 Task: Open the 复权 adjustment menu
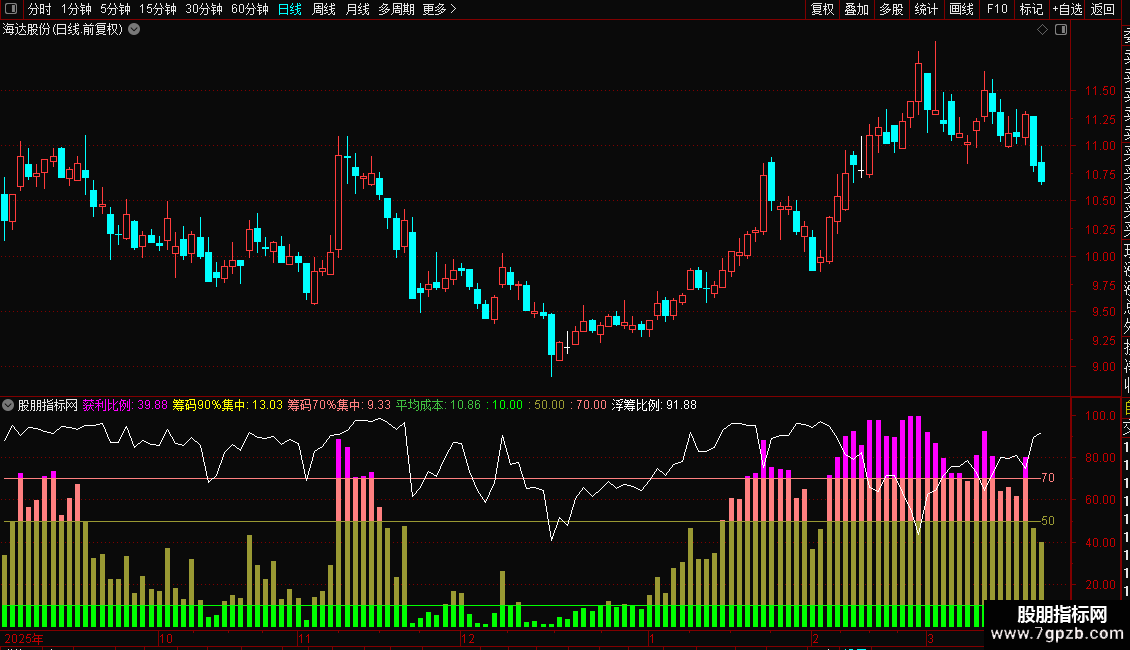[x=822, y=9]
